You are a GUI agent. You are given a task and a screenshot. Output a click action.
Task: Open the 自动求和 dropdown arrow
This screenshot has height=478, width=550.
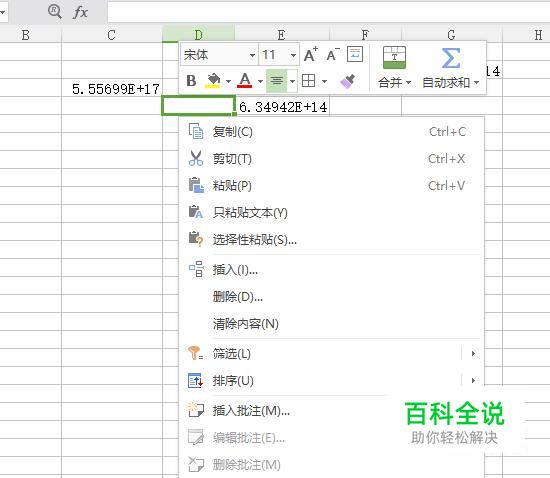coord(476,83)
